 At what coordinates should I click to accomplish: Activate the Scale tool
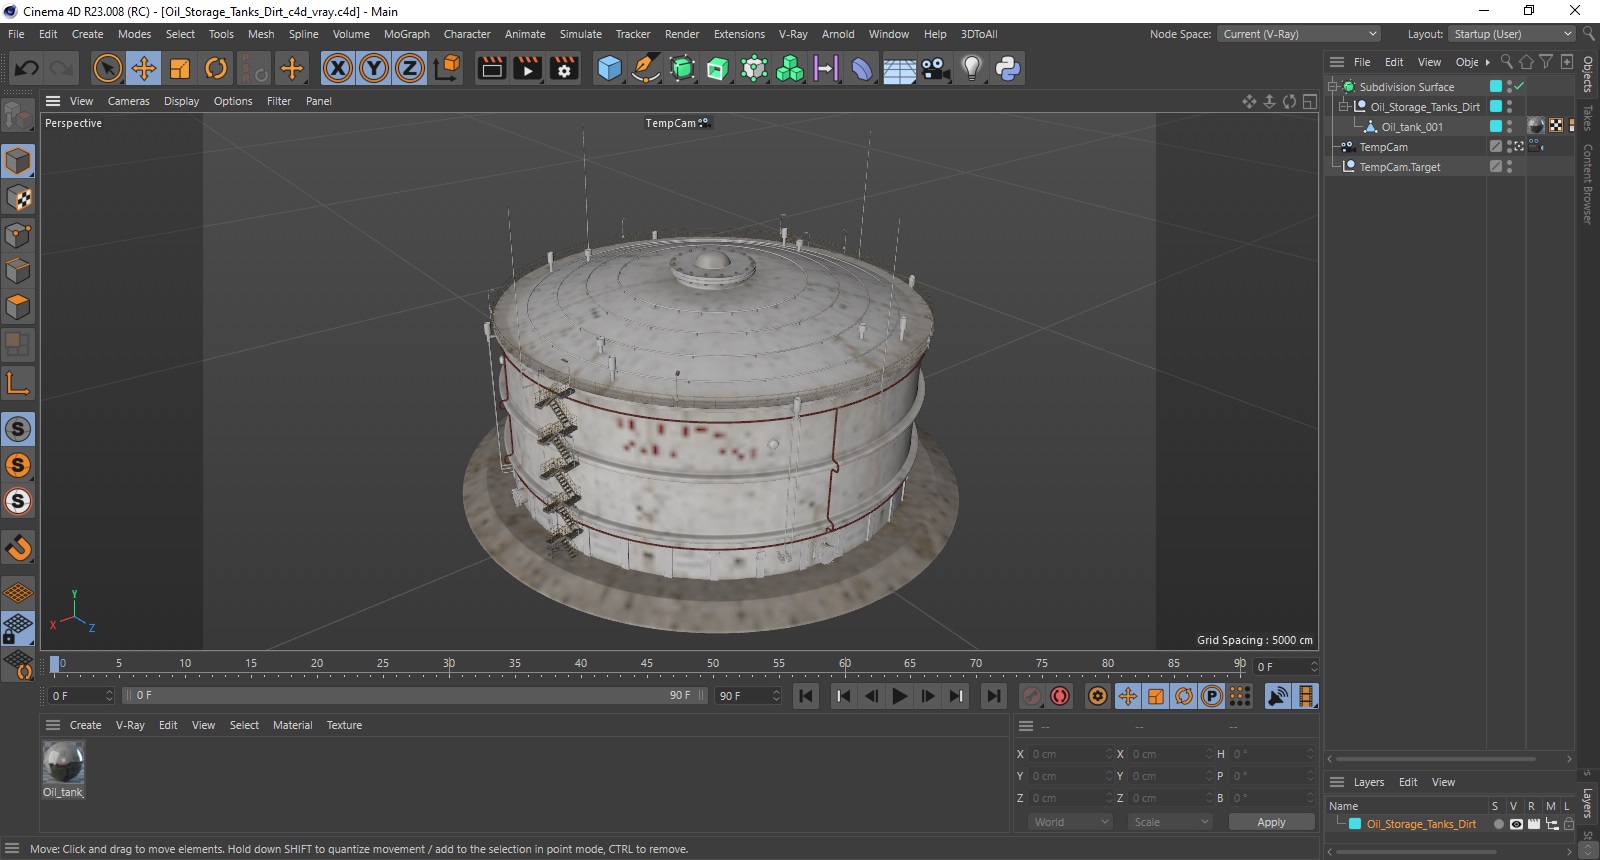[180, 68]
